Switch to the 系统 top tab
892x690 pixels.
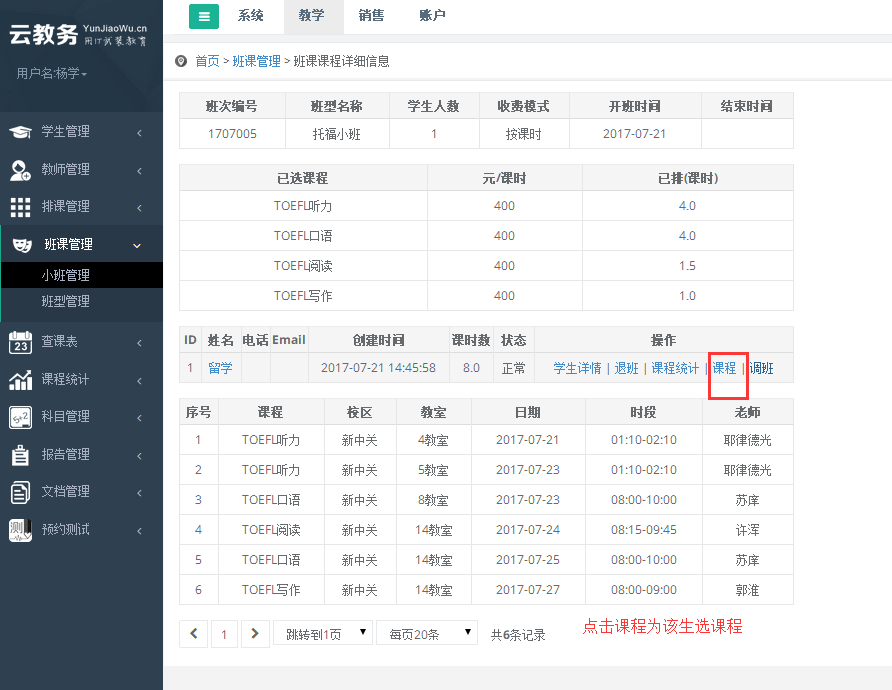[x=251, y=16]
